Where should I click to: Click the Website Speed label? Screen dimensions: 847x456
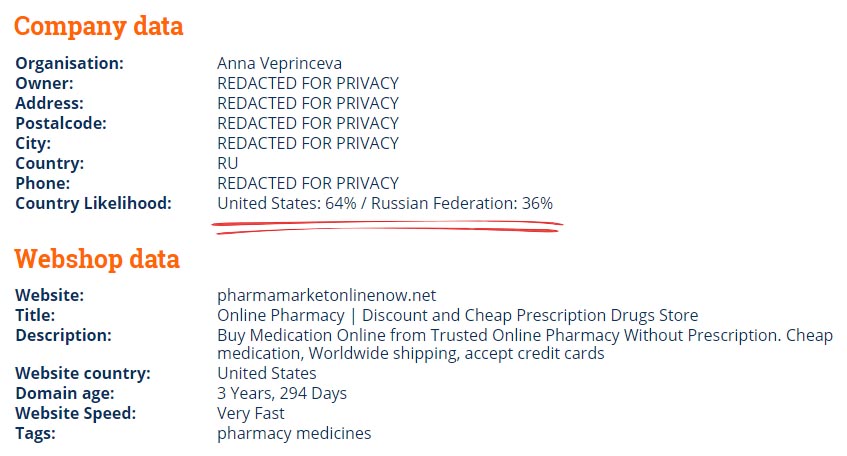(x=76, y=414)
